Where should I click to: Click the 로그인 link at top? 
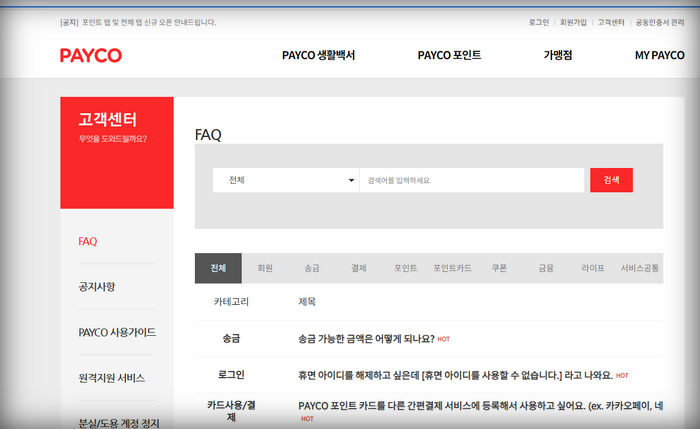coord(539,22)
